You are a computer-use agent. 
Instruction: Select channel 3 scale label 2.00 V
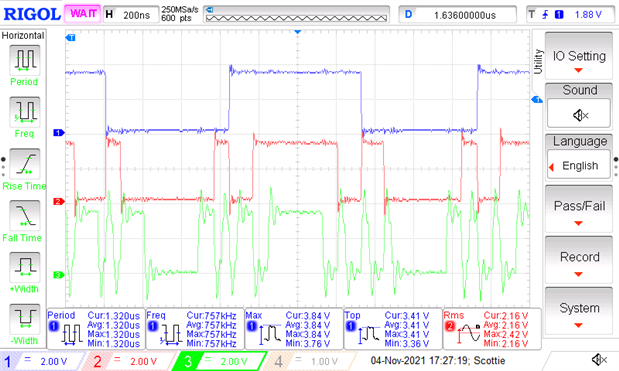pyautogui.click(x=234, y=361)
